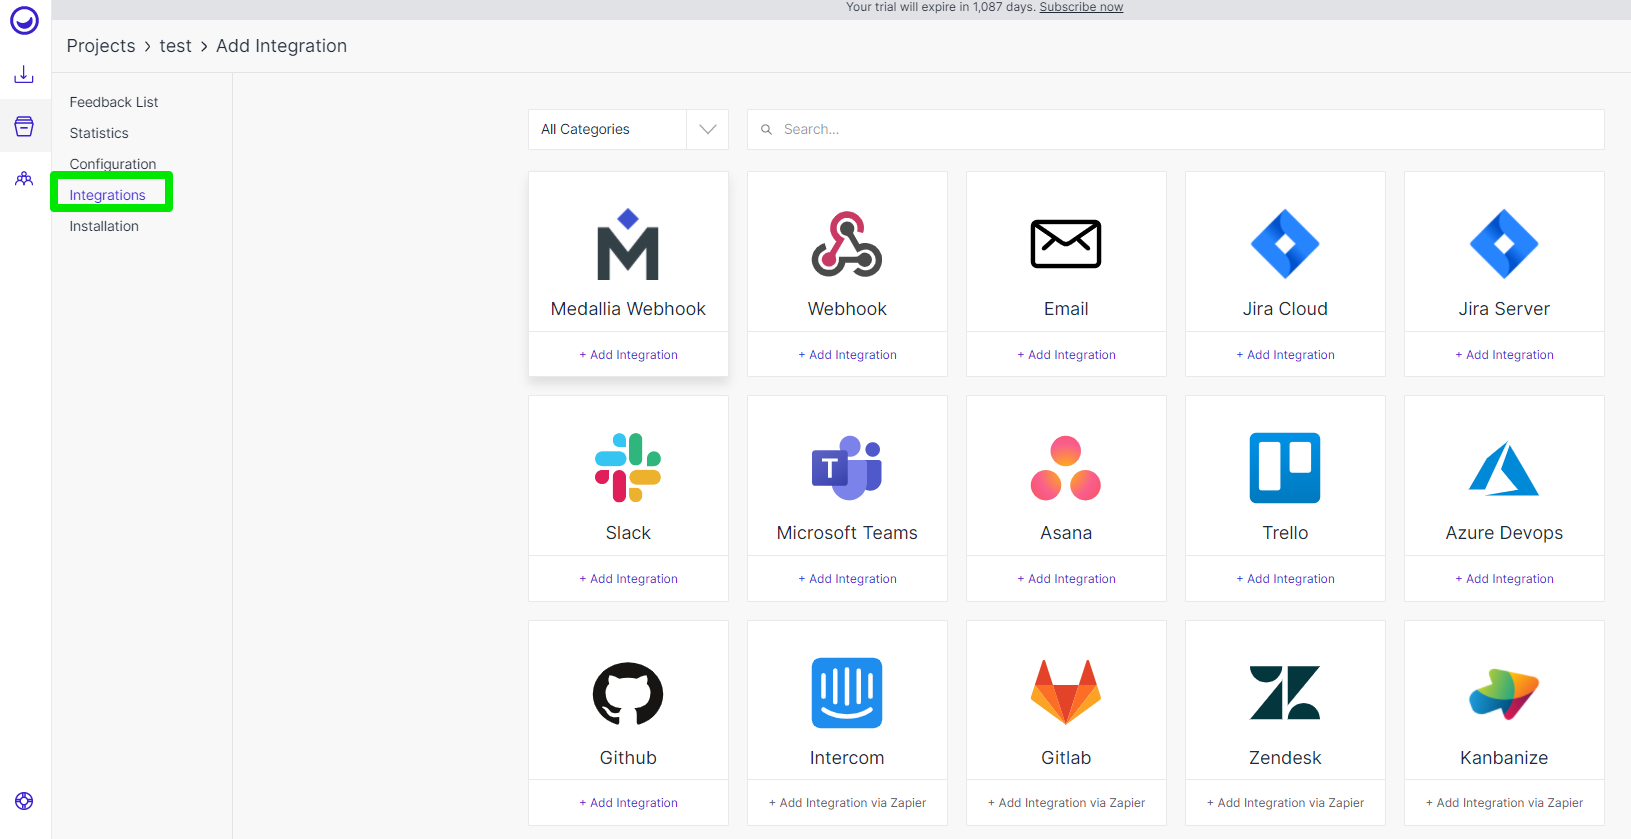Add Integration for Email
This screenshot has width=1631, height=839.
pyautogui.click(x=1066, y=355)
